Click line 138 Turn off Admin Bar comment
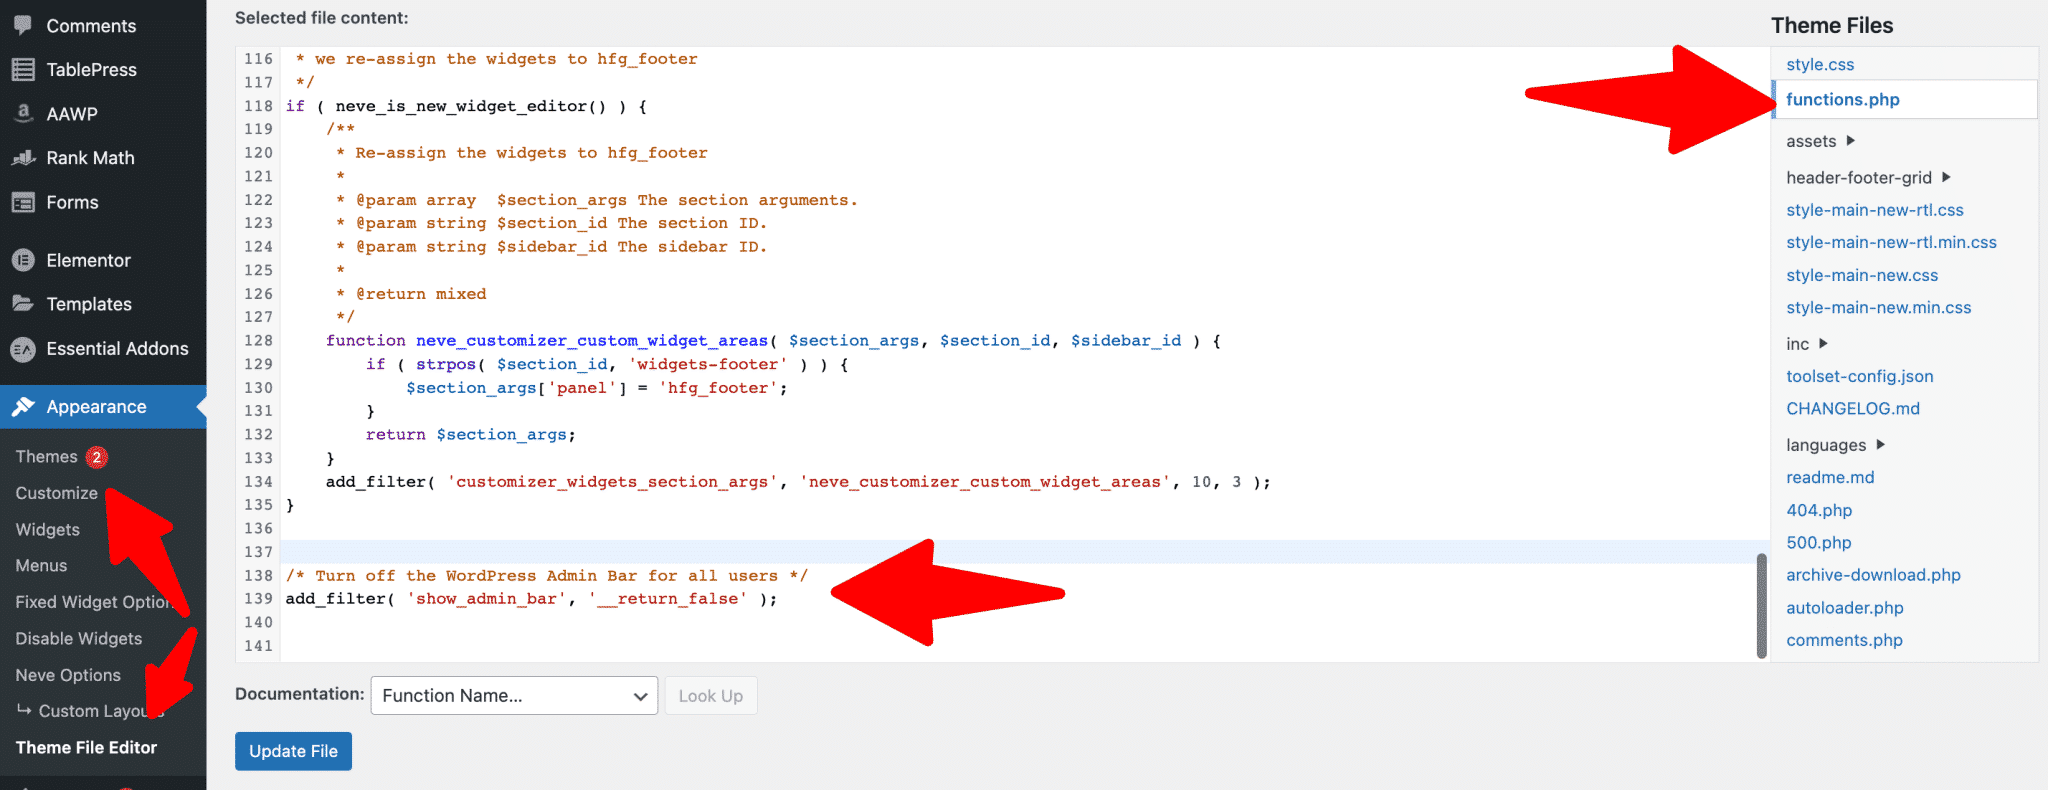This screenshot has height=790, width=2048. pos(546,576)
